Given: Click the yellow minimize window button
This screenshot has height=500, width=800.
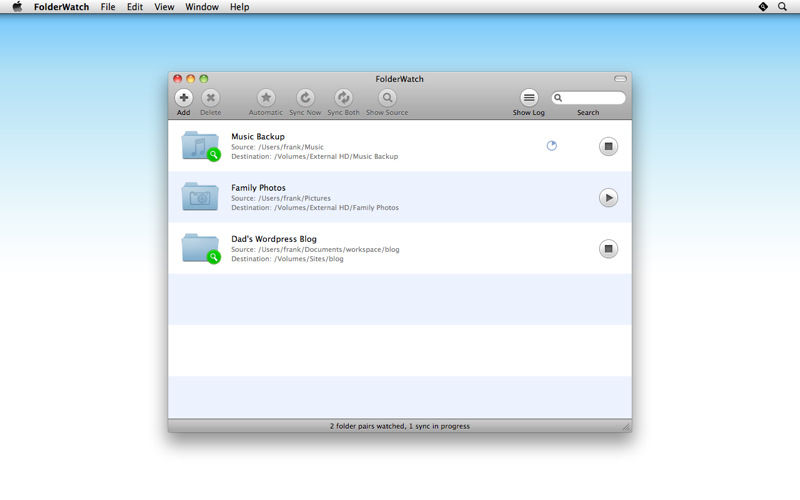Looking at the screenshot, I should 190,79.
